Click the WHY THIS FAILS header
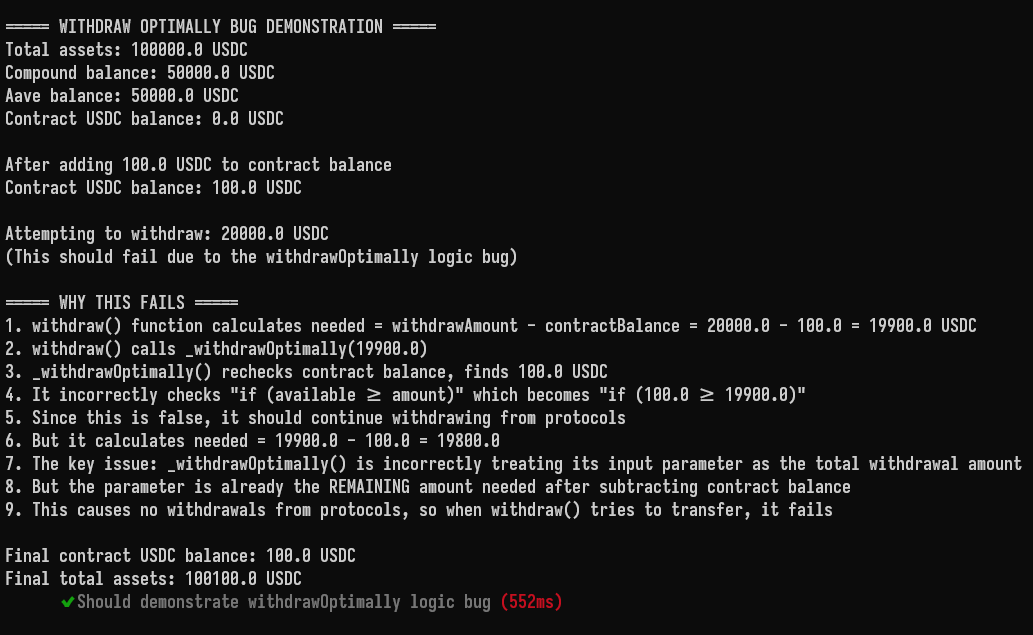Screen dimensions: 1033x635 (122, 303)
